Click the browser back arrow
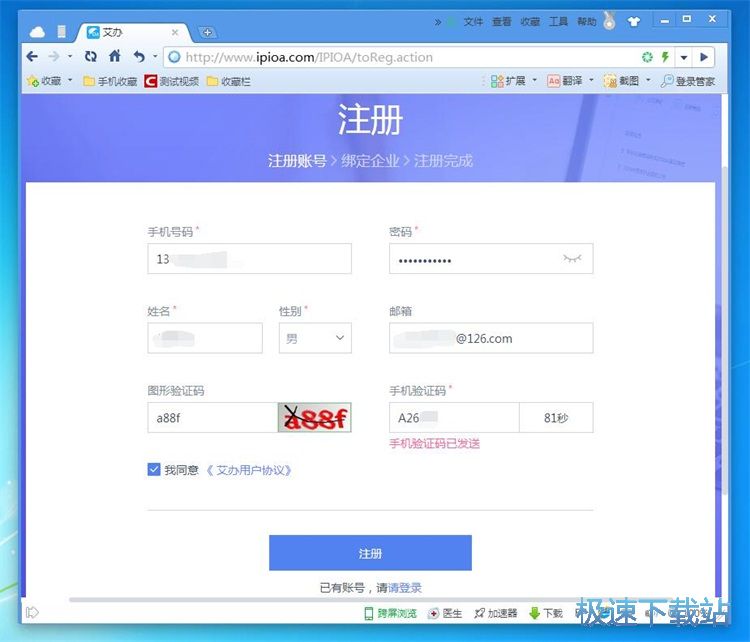Viewport: 750px width, 642px height. click(32, 56)
